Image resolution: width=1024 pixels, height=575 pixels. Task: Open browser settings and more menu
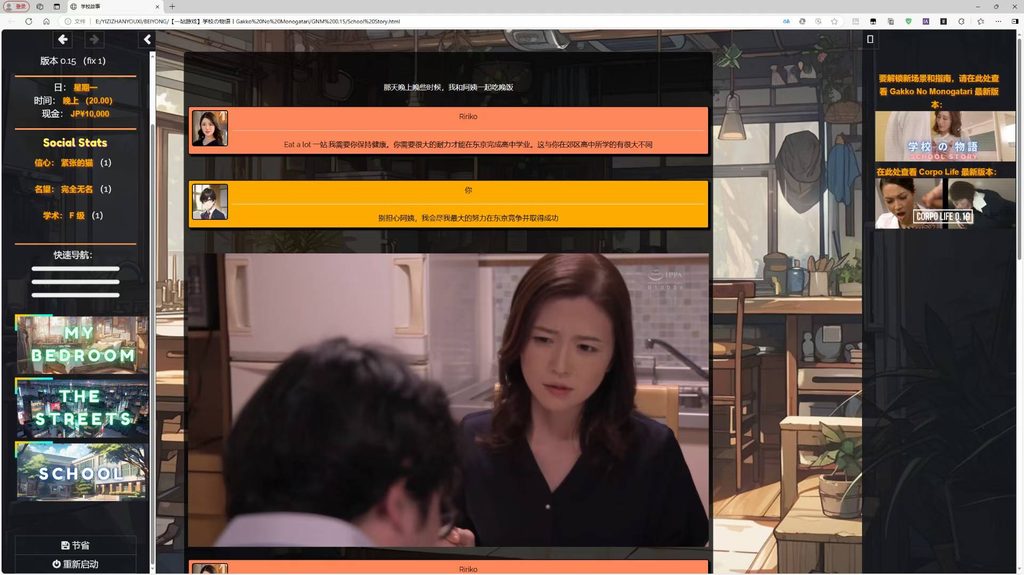[x=999, y=21]
